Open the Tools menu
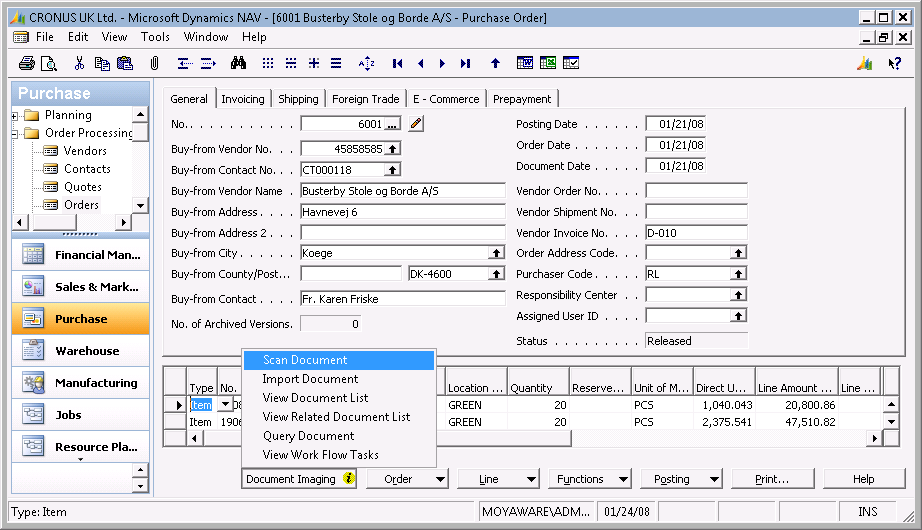The width and height of the screenshot is (922, 530). point(155,37)
